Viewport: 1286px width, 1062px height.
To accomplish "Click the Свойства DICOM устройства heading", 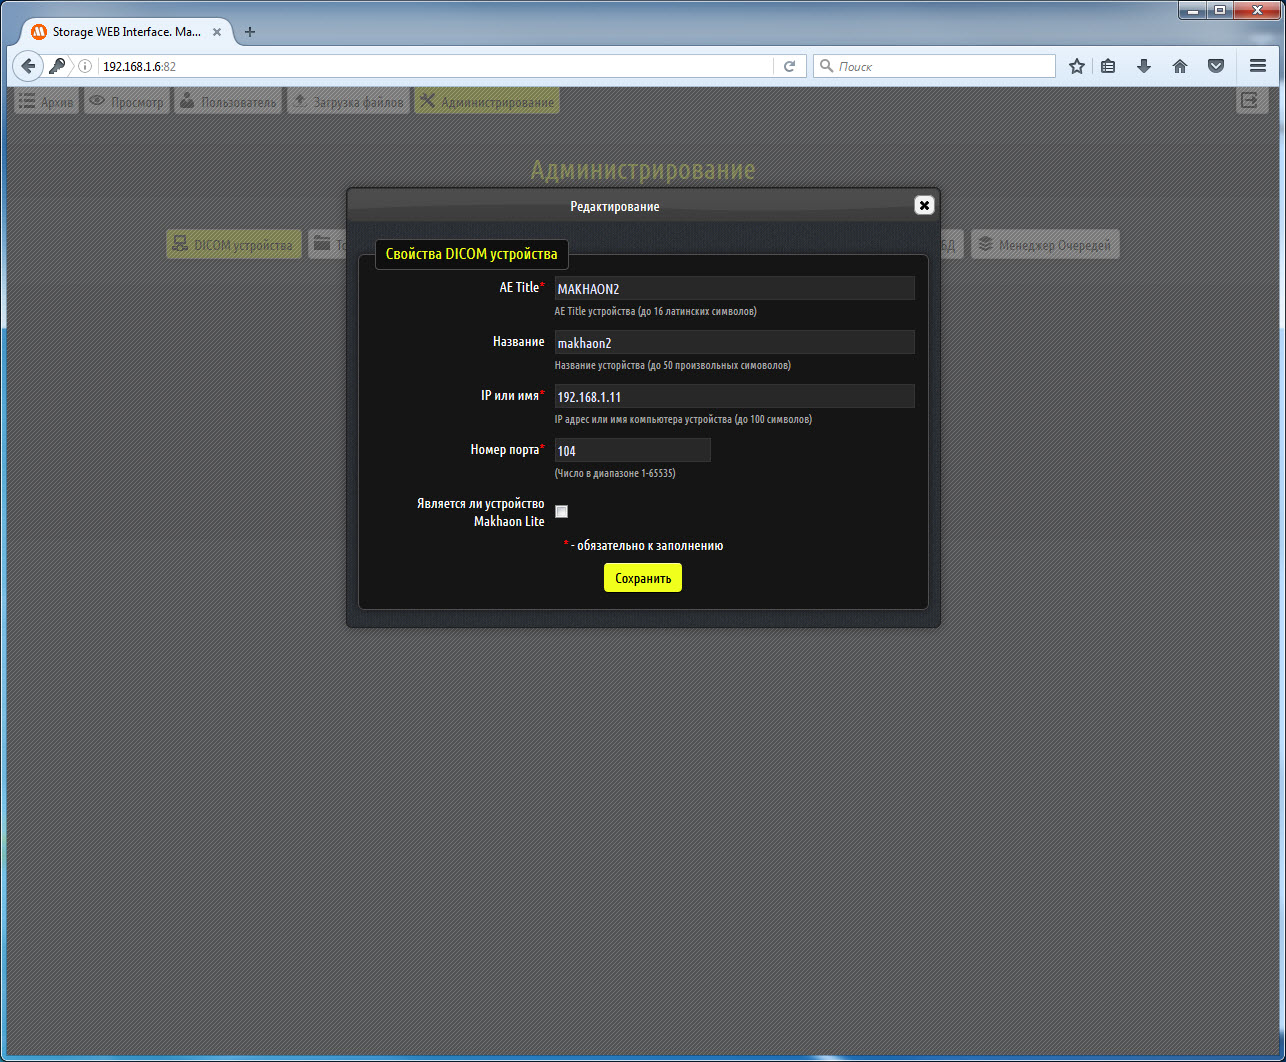I will click(472, 254).
